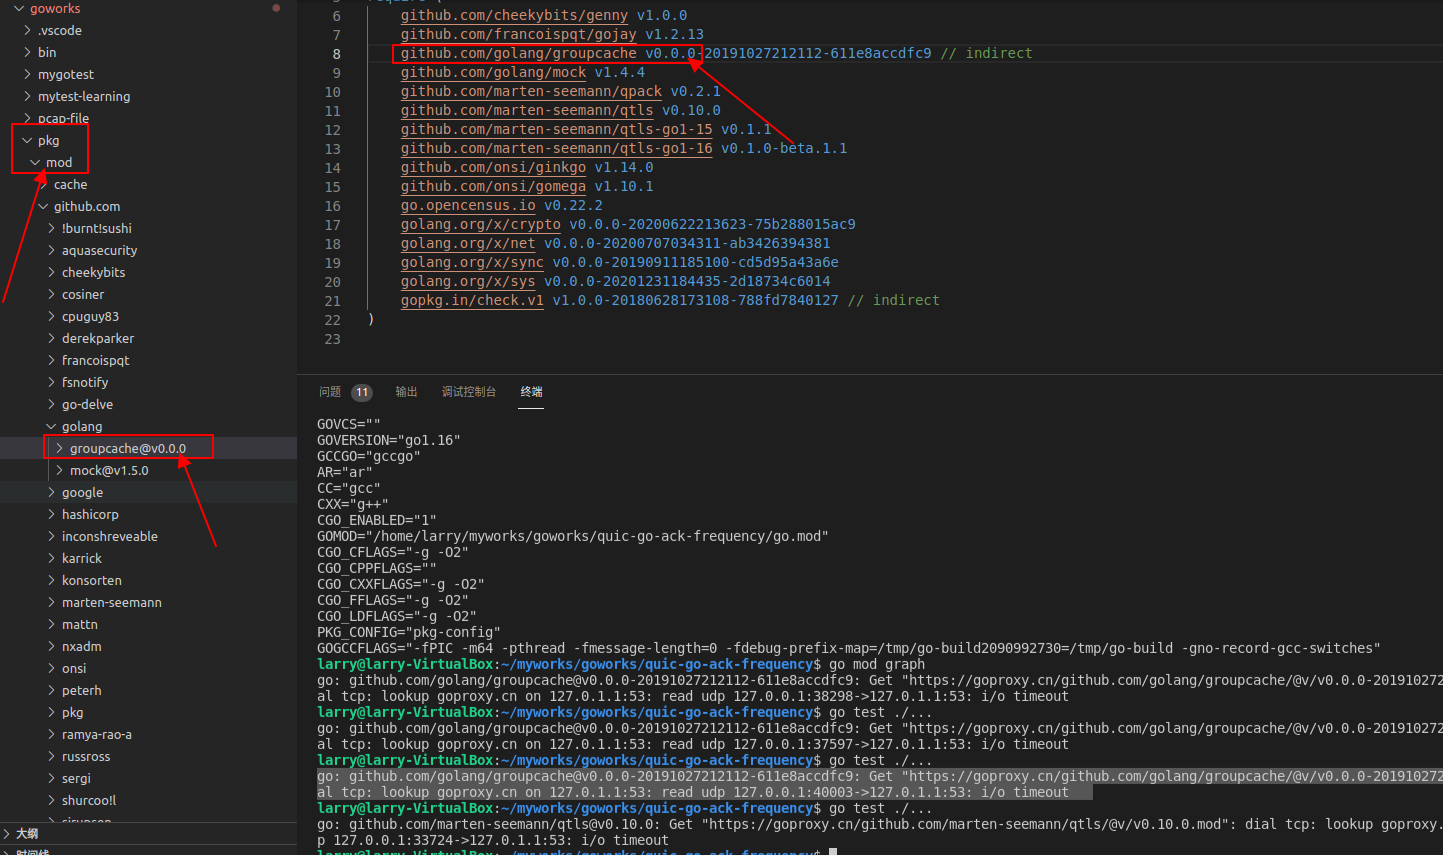Open the 调试控制台 debug console tab
The width and height of the screenshot is (1443, 855).
pyautogui.click(x=469, y=391)
